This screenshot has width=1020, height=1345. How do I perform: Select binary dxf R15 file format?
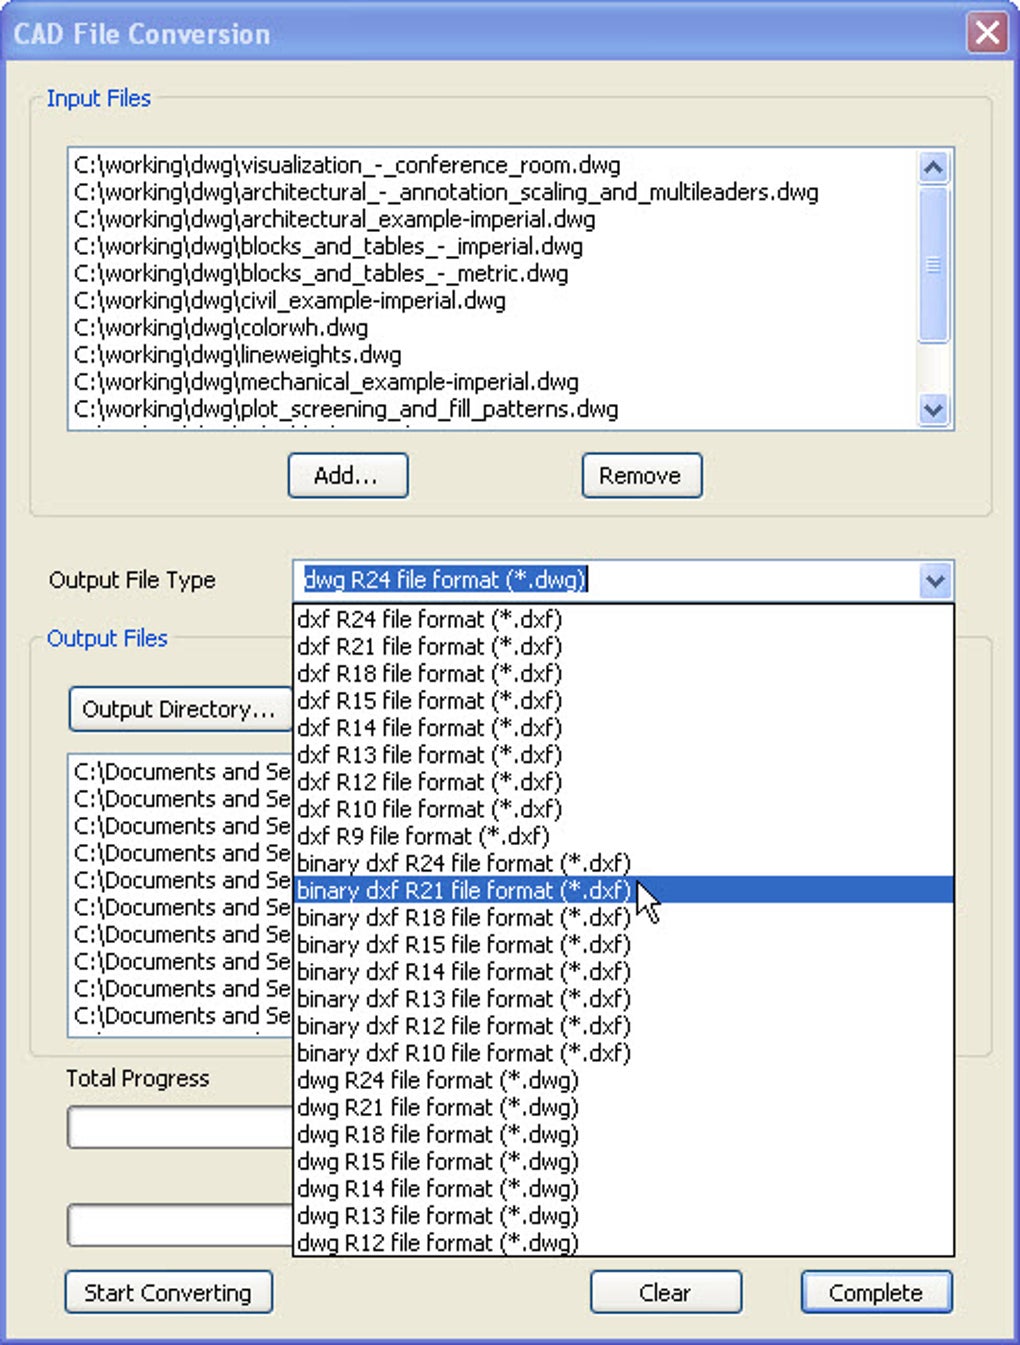(x=624, y=944)
